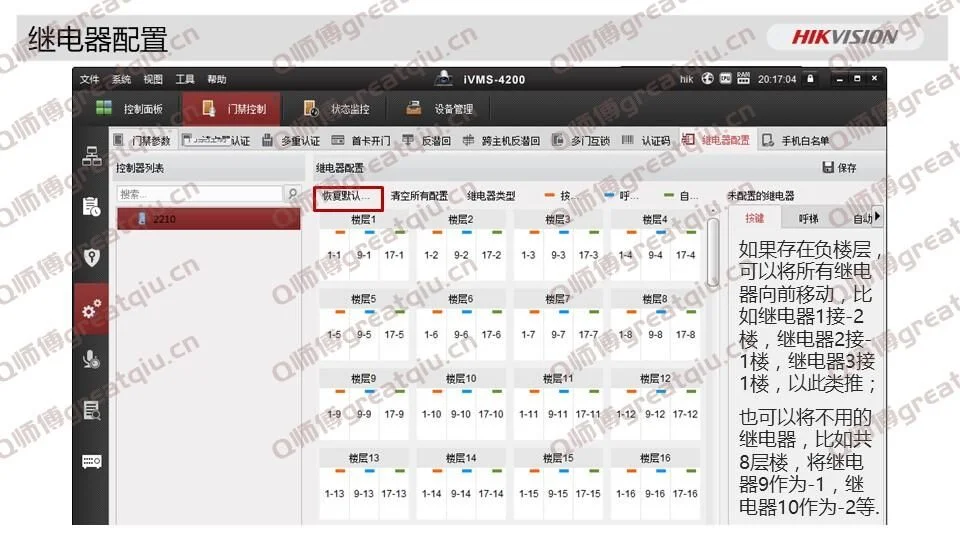Type in the controller 搜索 search field
The image size is (960, 540).
[198, 194]
